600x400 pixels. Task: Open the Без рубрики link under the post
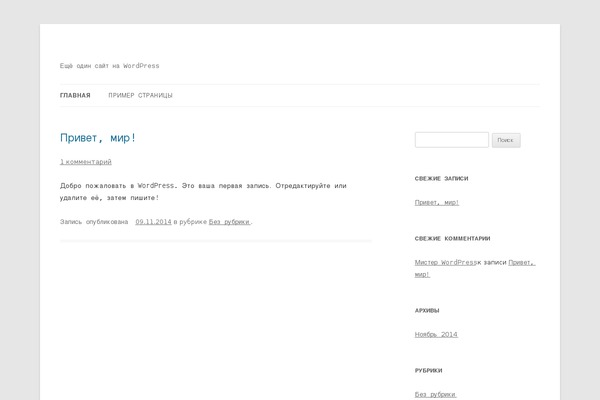[x=229, y=222]
